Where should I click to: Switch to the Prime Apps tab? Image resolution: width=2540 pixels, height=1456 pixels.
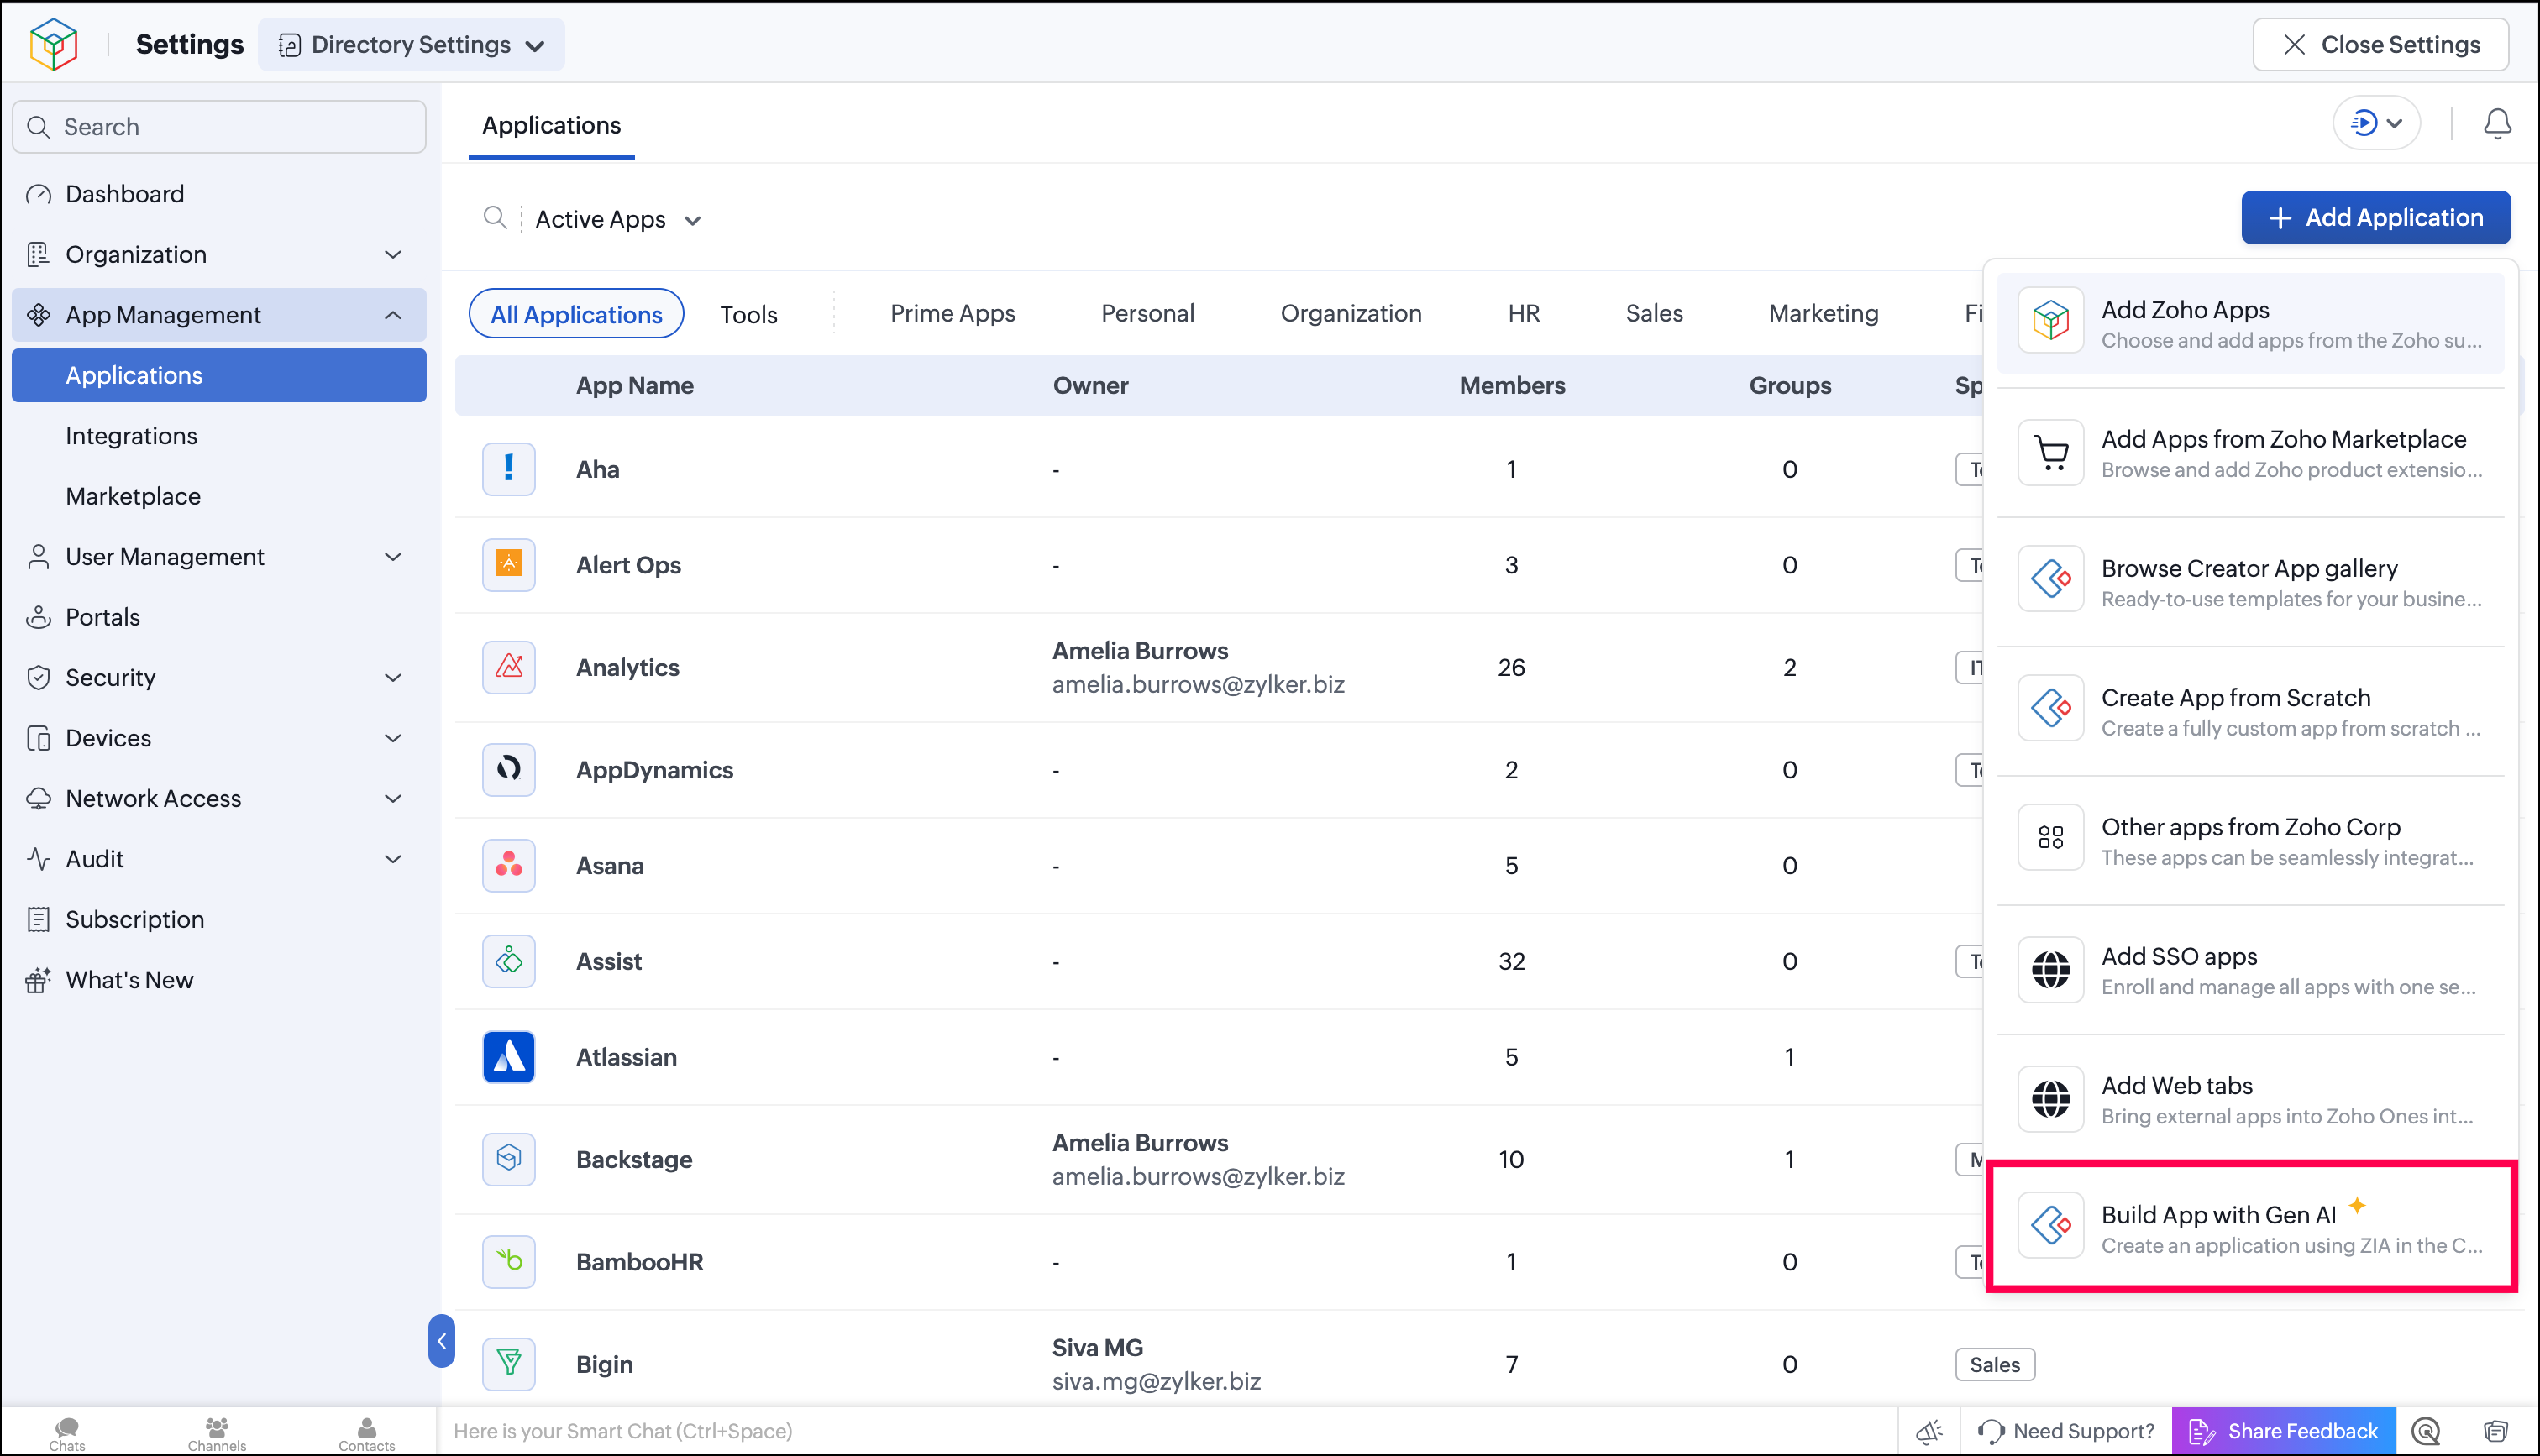click(x=952, y=314)
